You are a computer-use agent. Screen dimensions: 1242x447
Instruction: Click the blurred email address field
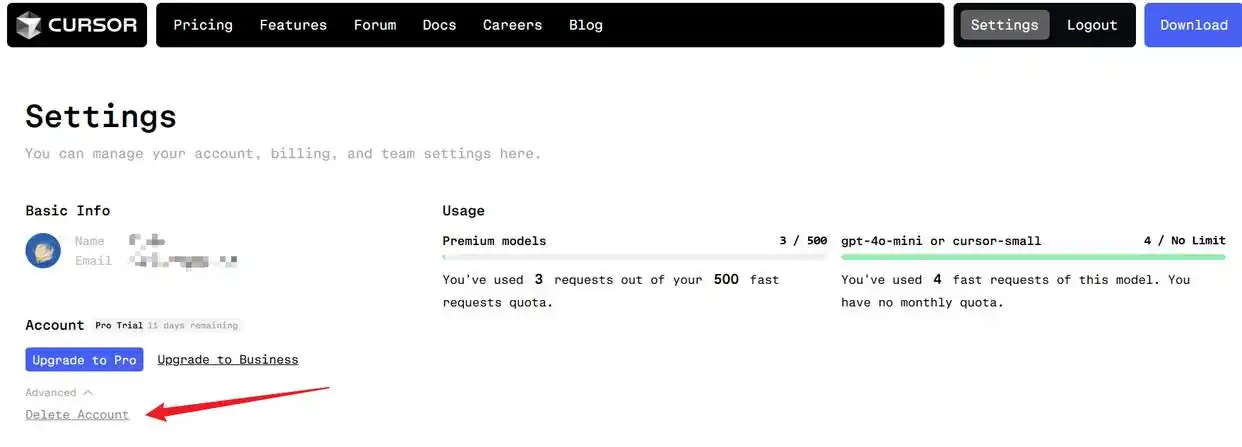(185, 261)
